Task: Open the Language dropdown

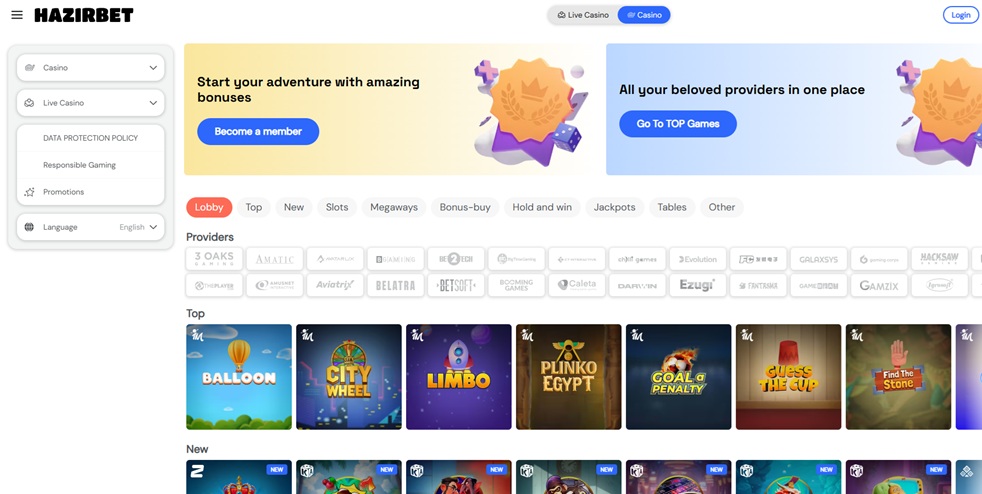Action: (x=91, y=227)
